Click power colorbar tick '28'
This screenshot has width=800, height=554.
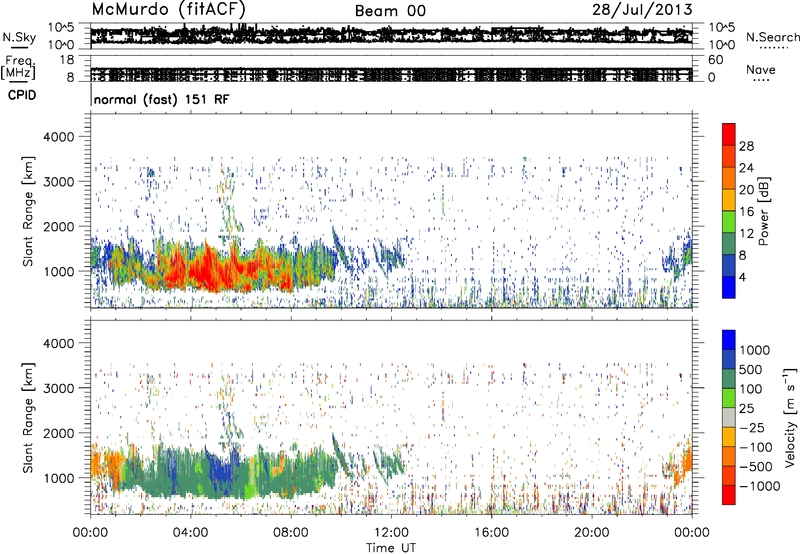[x=746, y=146]
